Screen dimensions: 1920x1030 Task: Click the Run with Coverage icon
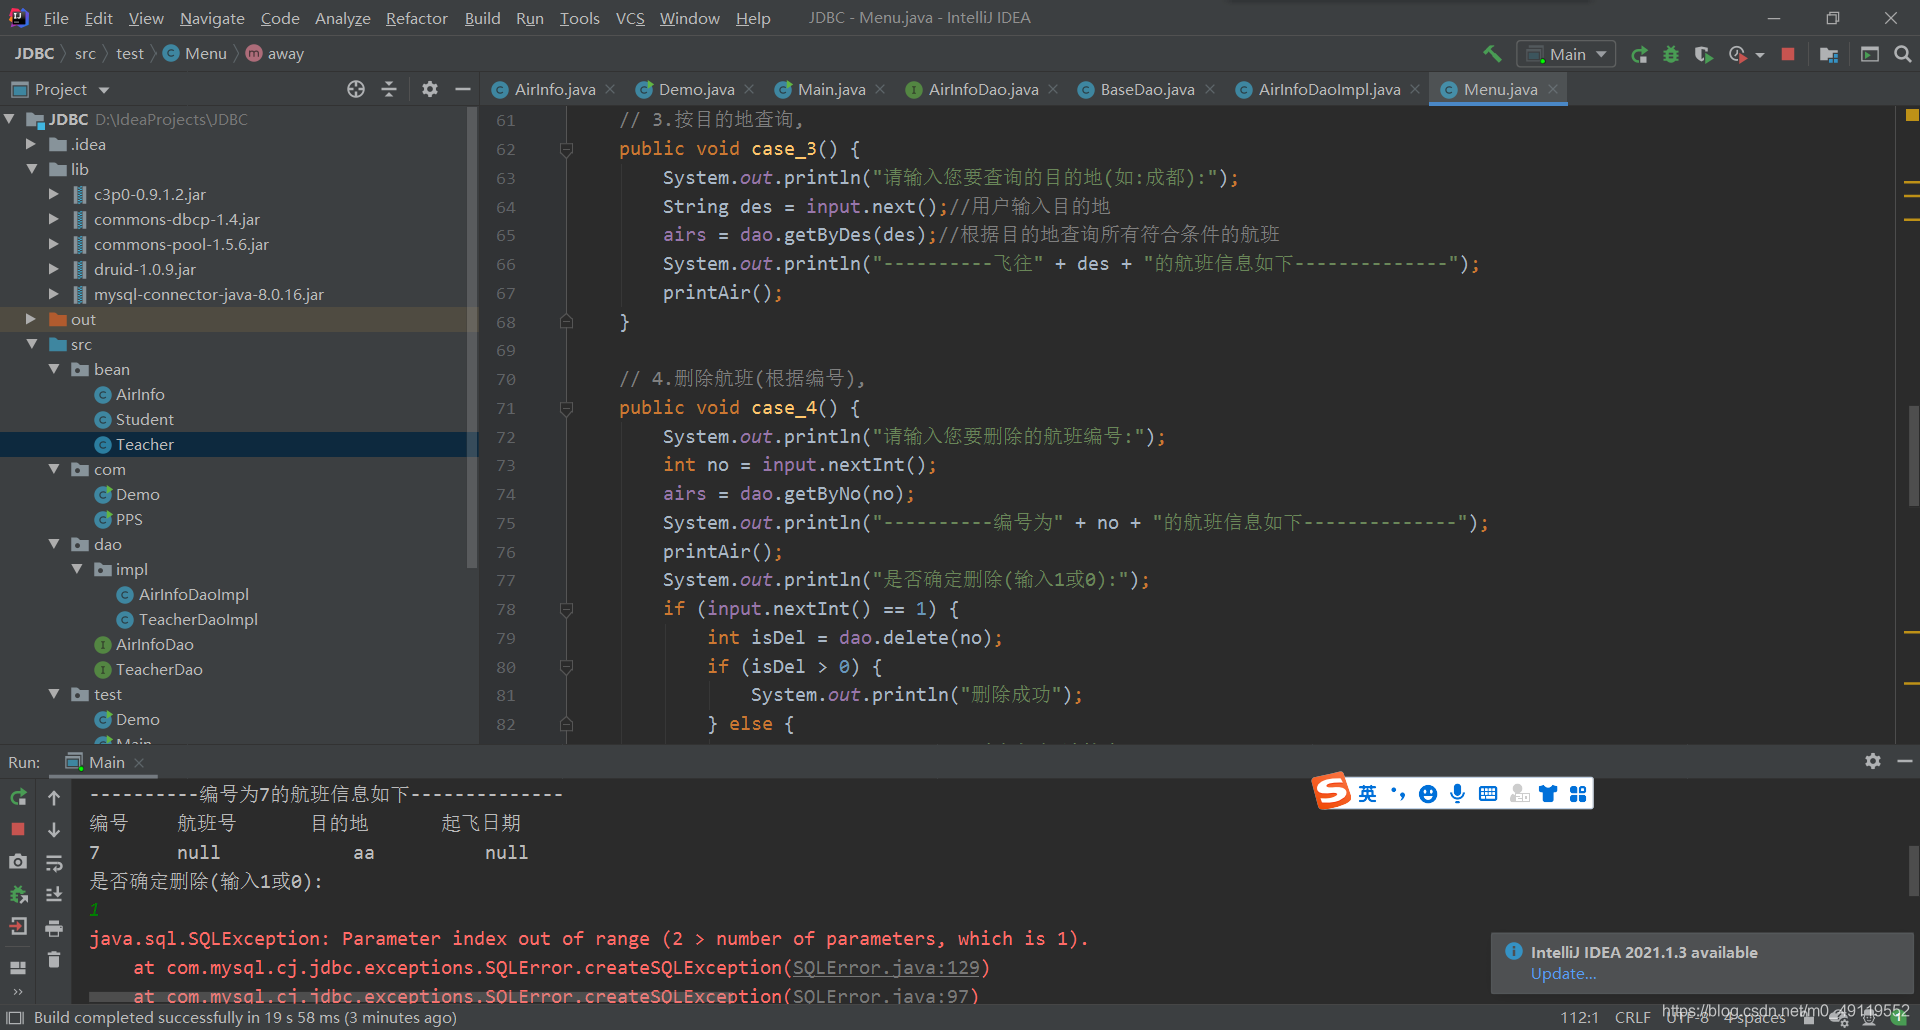pyautogui.click(x=1703, y=54)
